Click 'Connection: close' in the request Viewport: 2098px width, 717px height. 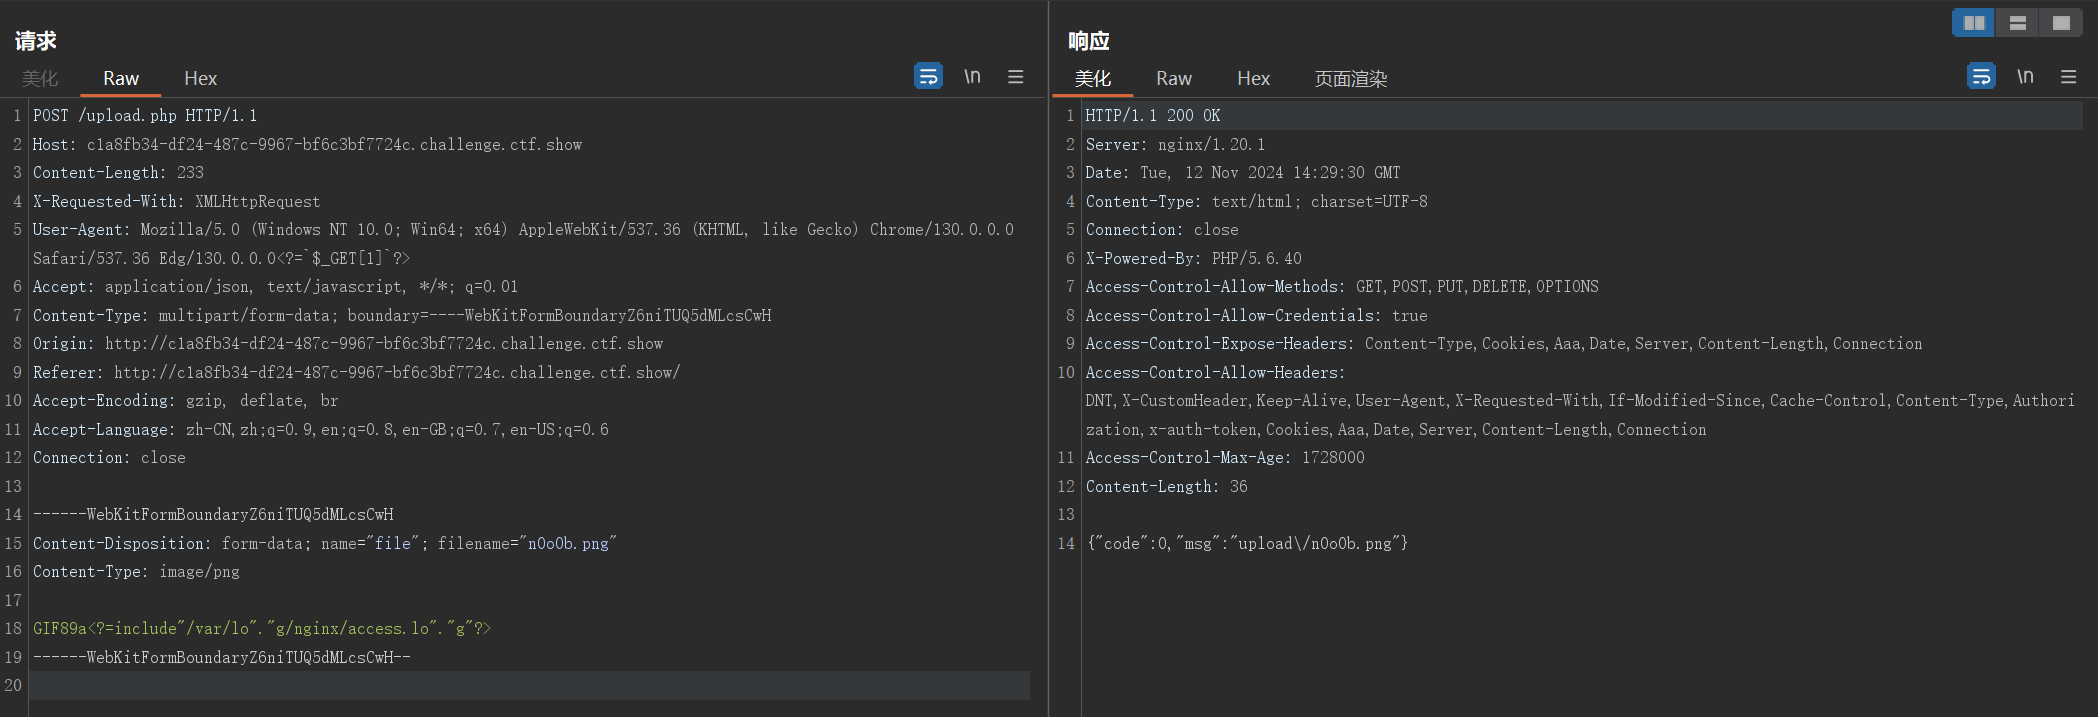109,457
